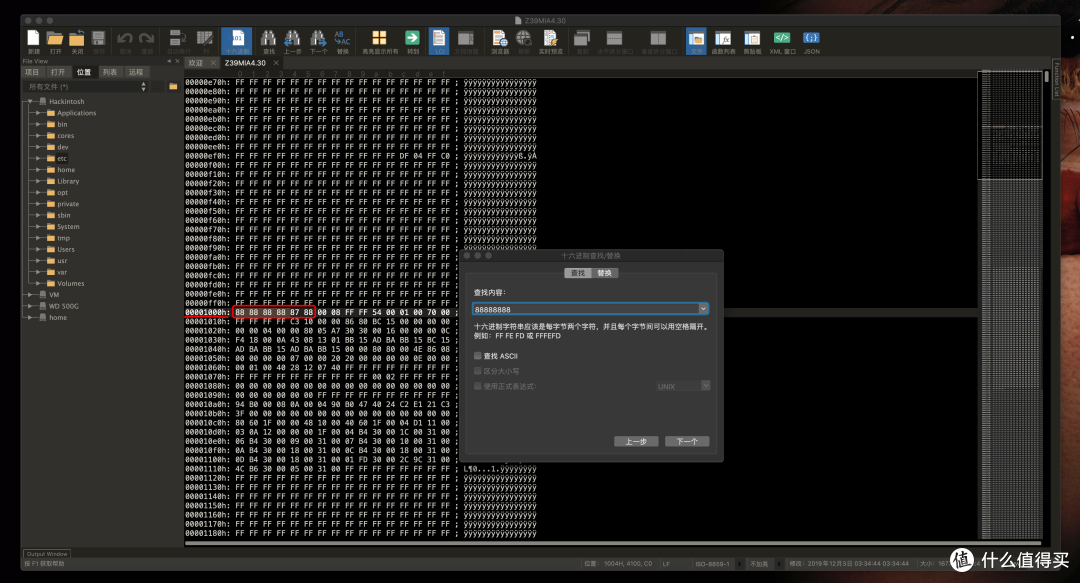Click the 下一个 button in find dialog
This screenshot has height=583, width=1080.
point(687,441)
